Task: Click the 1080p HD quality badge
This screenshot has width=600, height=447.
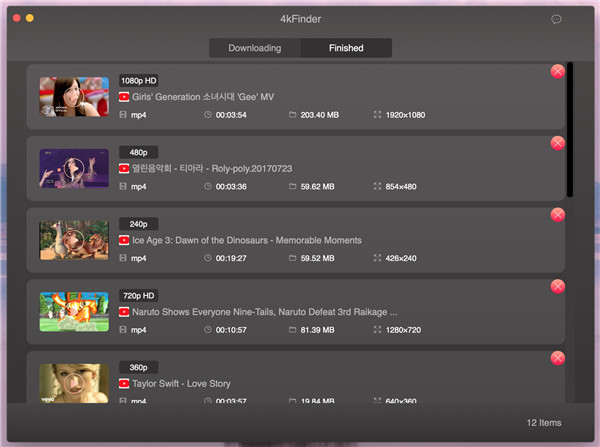Action: tap(139, 80)
